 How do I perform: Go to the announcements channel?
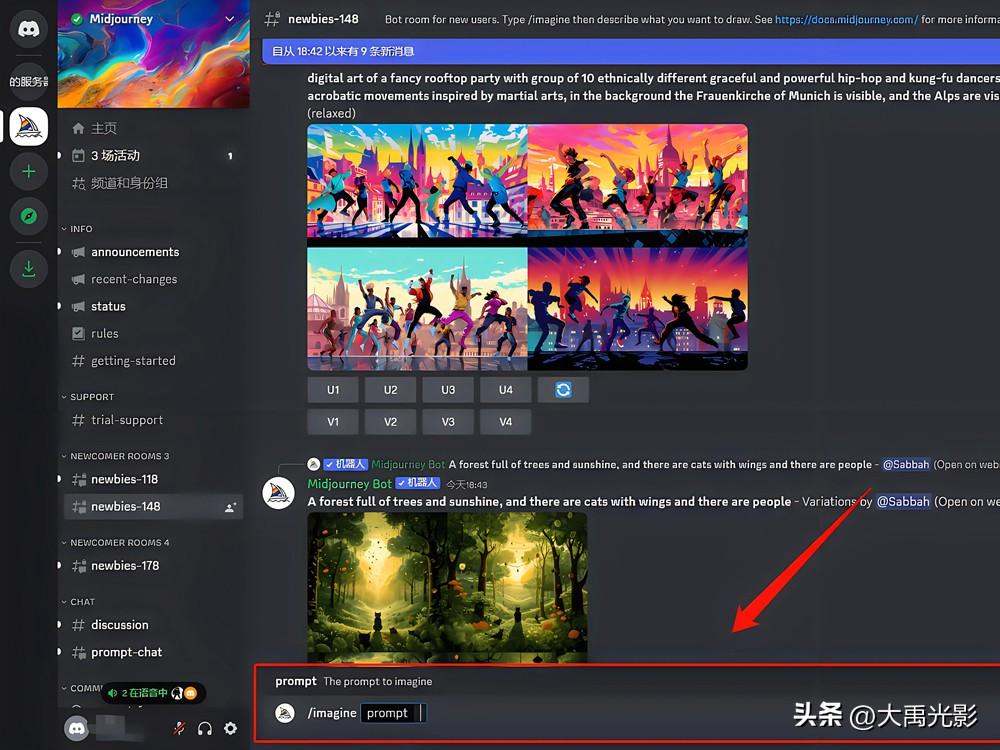point(153,252)
